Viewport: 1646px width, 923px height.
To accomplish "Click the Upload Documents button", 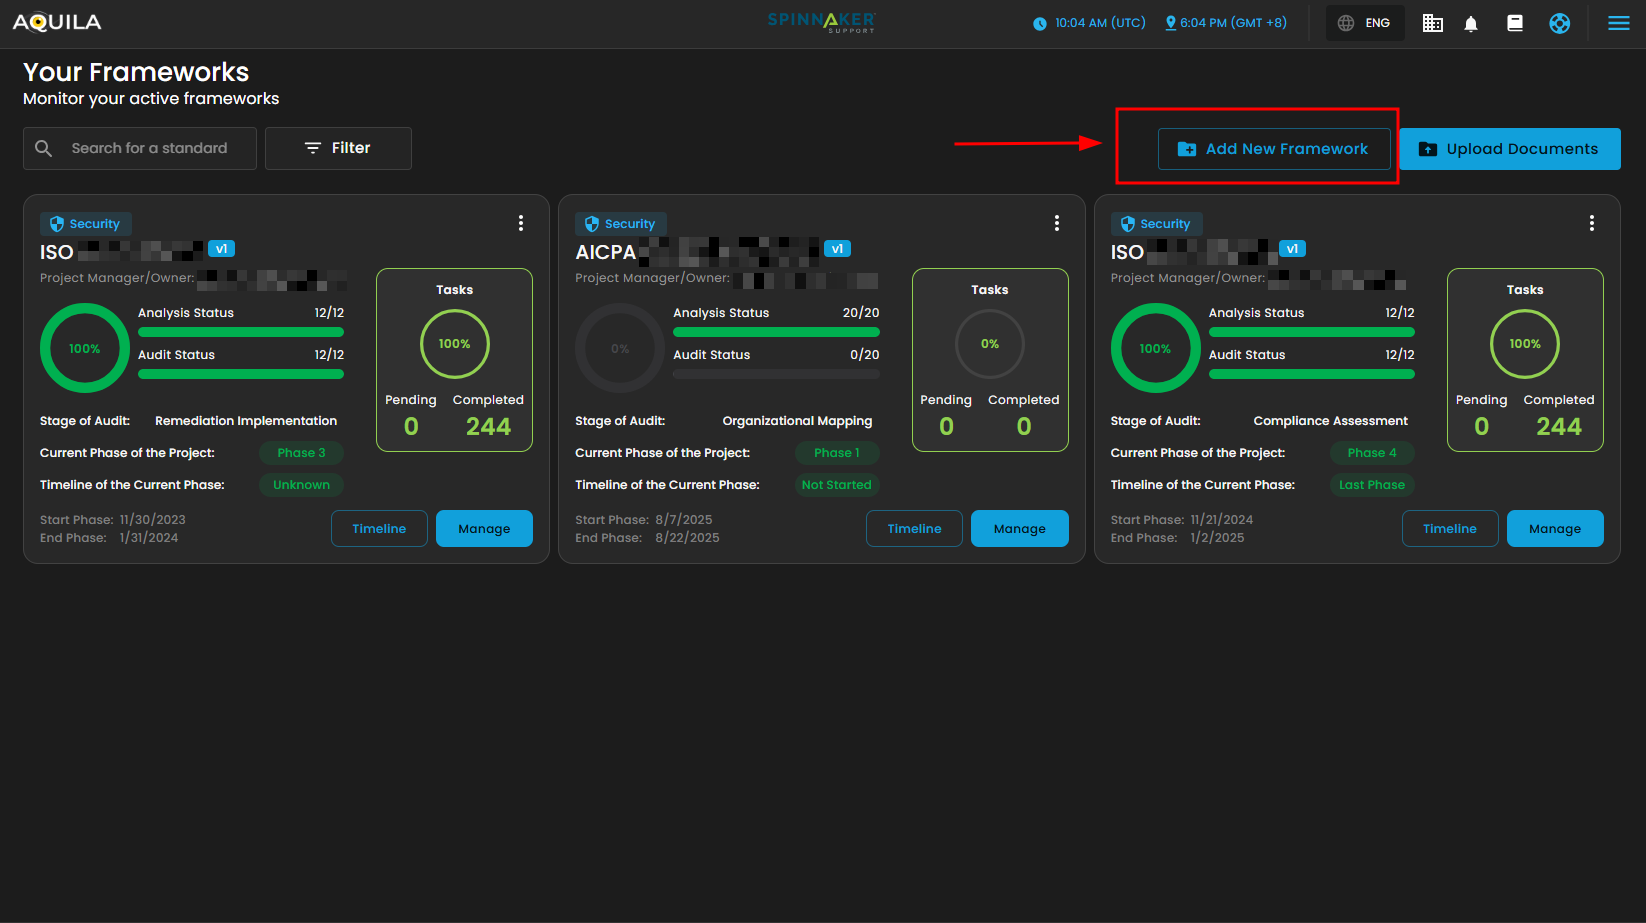I will pos(1509,149).
